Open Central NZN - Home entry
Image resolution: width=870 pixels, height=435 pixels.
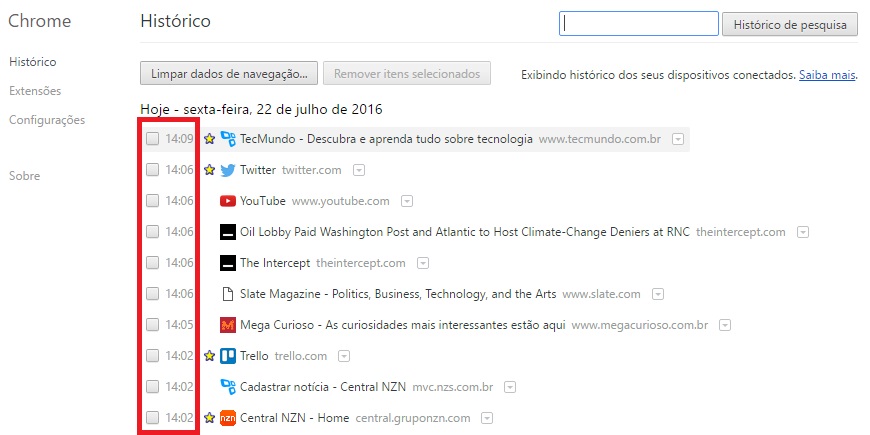pyautogui.click(x=295, y=418)
